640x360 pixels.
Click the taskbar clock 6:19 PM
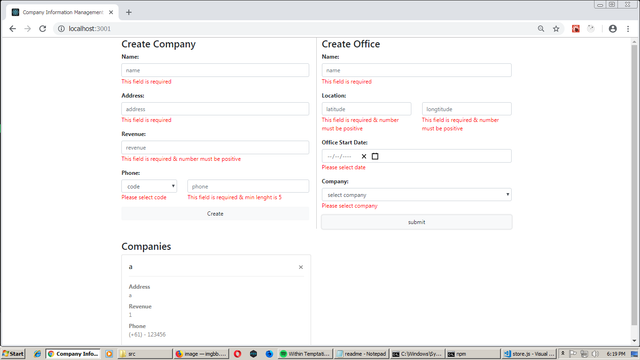tap(616, 354)
